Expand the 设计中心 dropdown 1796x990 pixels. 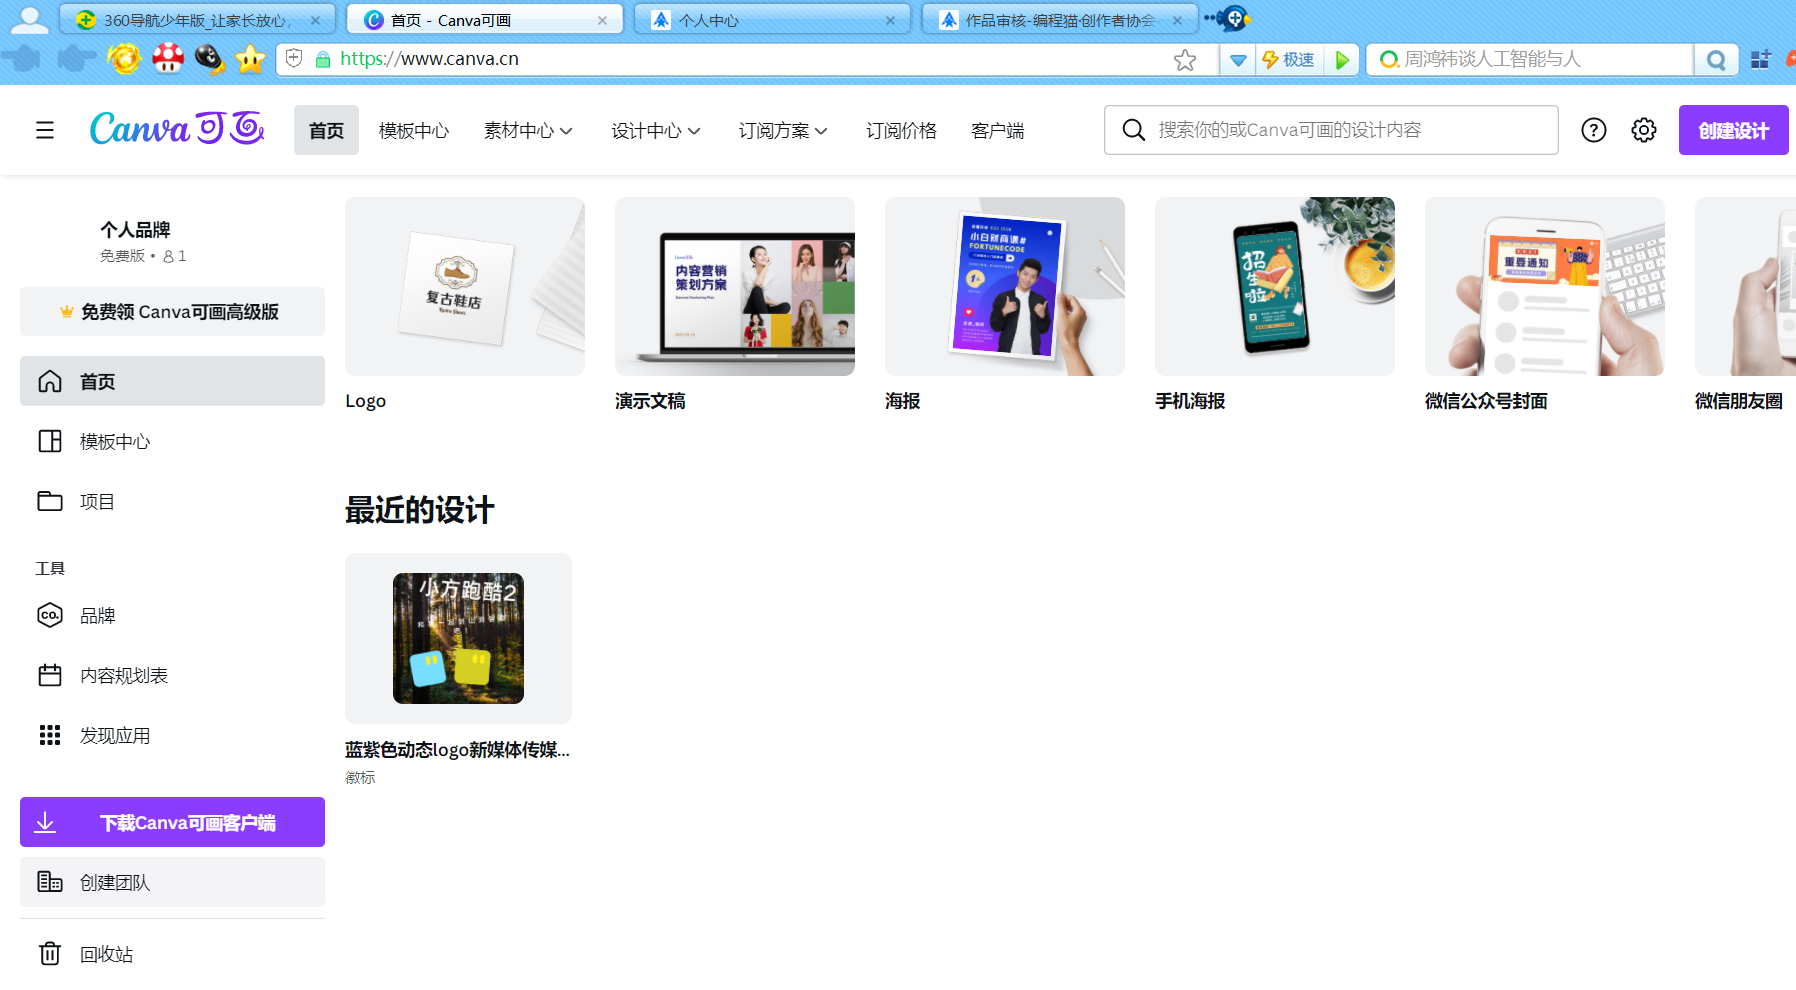pyautogui.click(x=656, y=130)
